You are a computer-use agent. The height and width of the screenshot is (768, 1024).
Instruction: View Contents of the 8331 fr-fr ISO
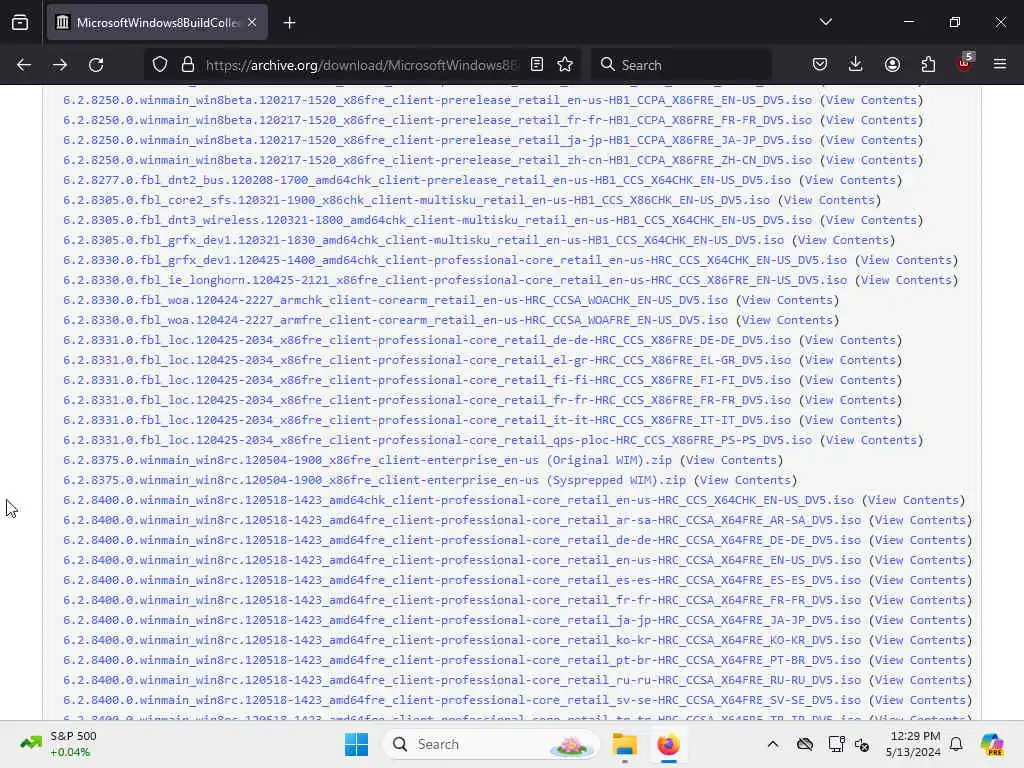(x=850, y=400)
